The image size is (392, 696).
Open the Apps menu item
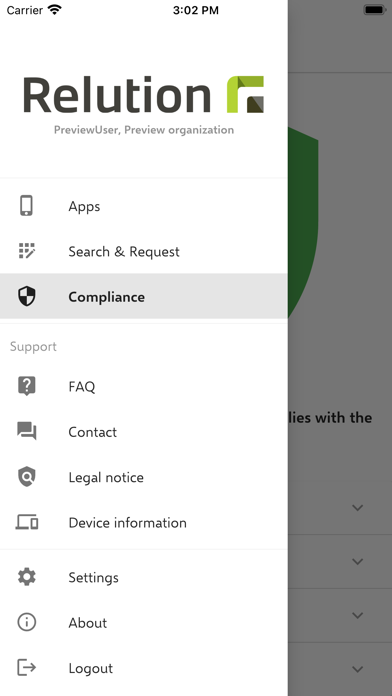click(x=143, y=206)
